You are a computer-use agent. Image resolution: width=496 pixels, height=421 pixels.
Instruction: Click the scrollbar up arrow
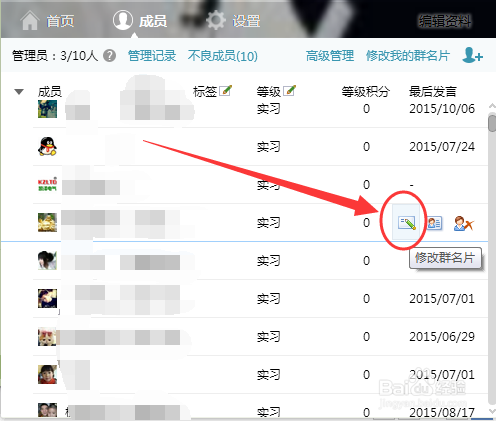click(492, 106)
